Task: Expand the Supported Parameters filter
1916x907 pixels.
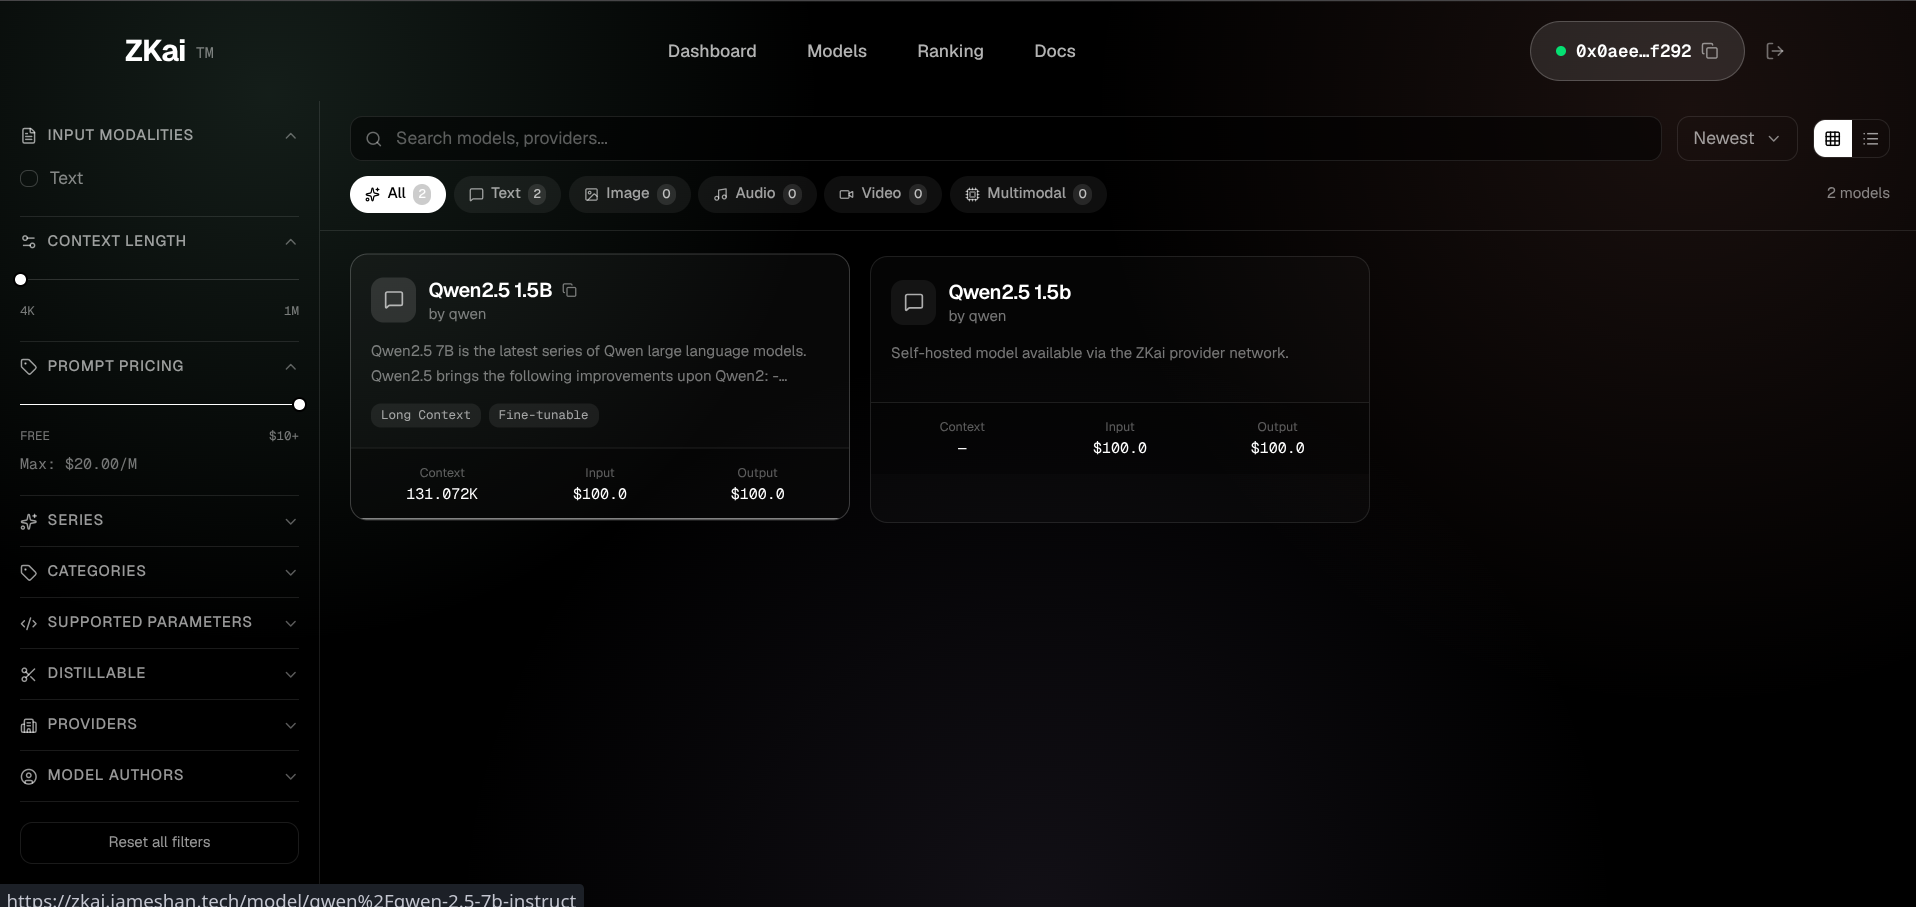Action: [x=291, y=623]
